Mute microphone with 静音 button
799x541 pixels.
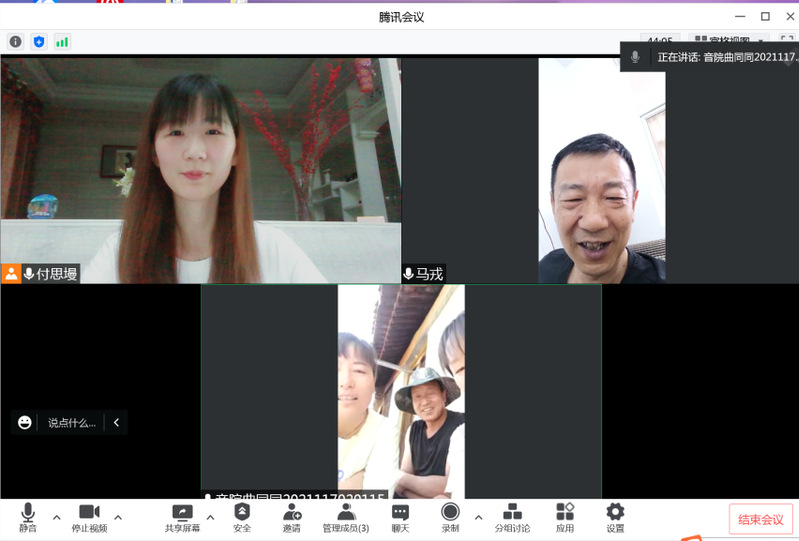(x=28, y=518)
